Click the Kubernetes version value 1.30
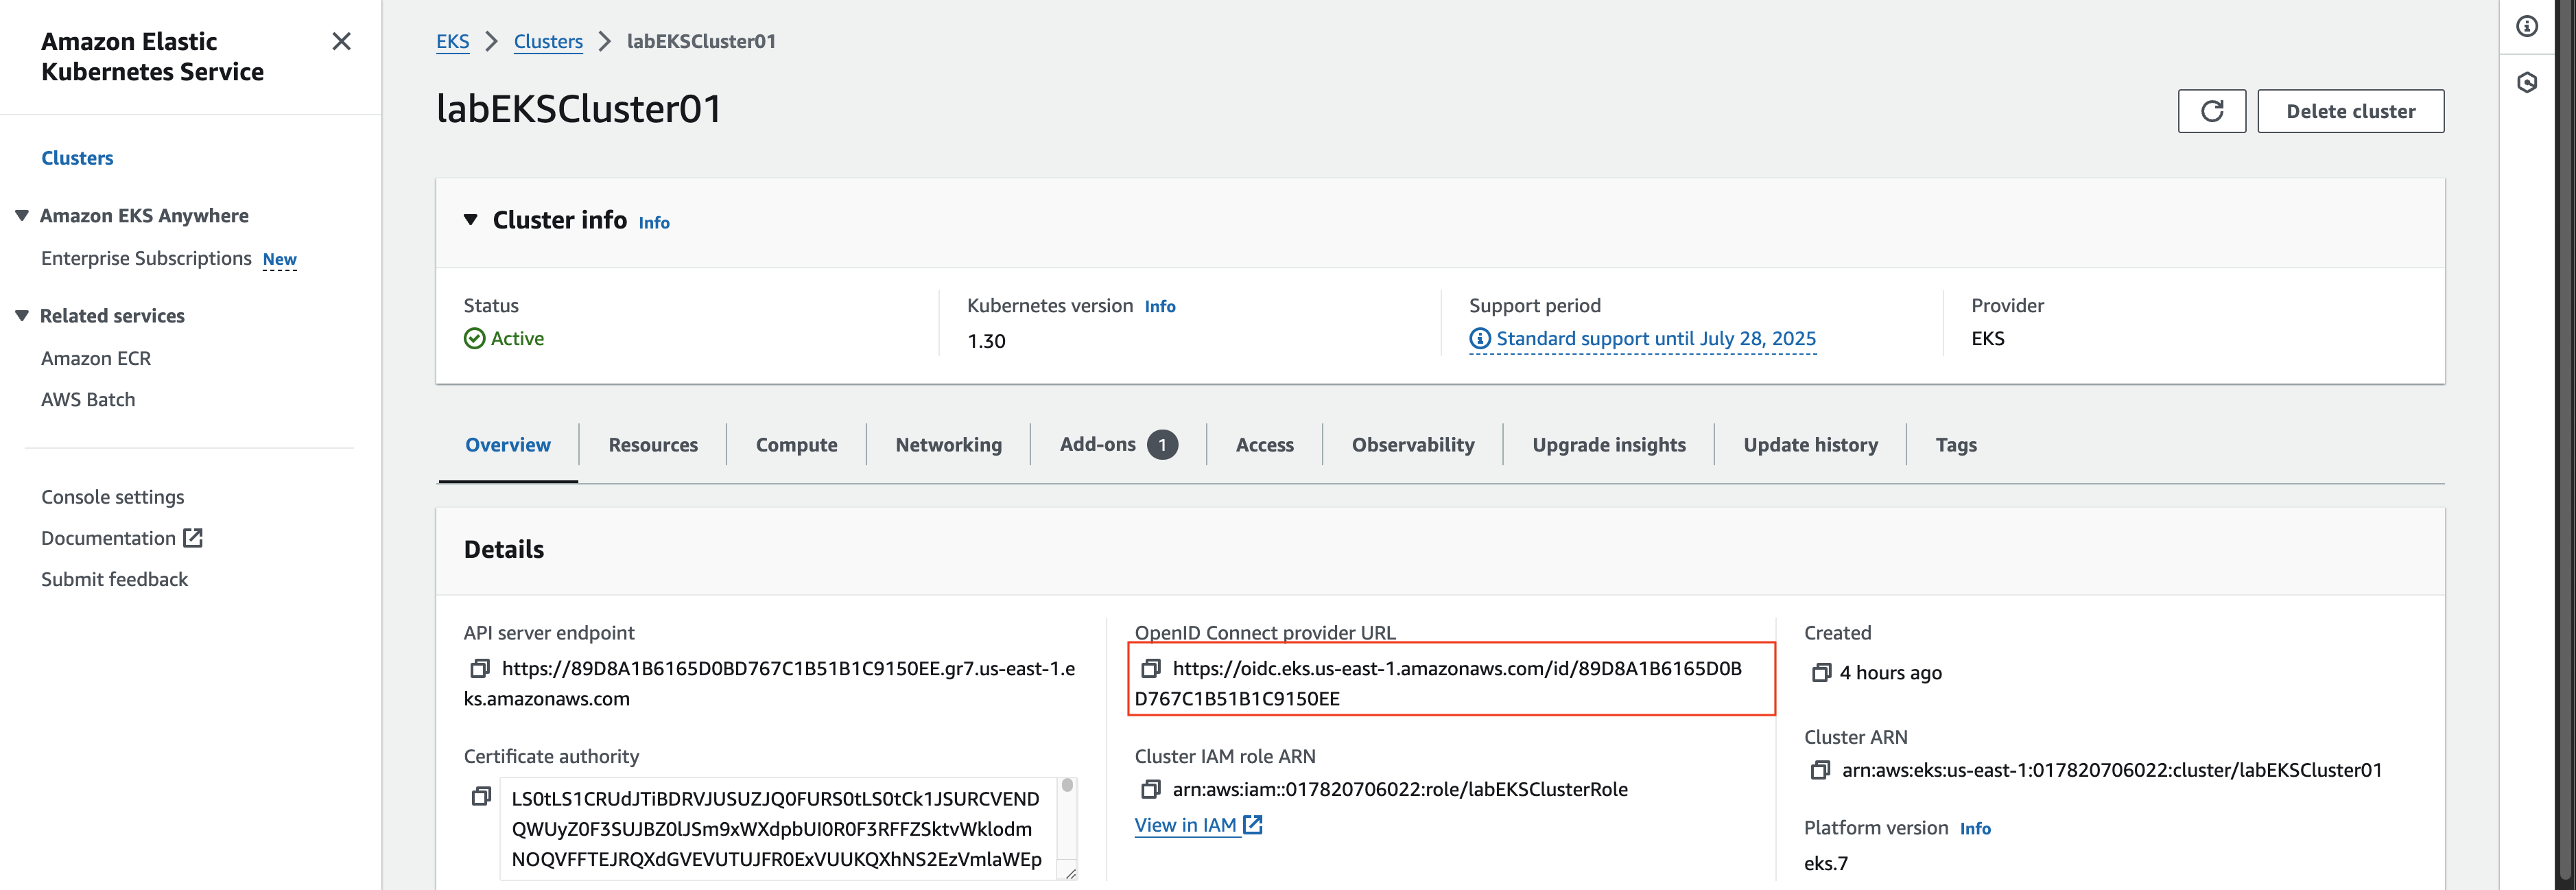The image size is (2576, 890). [986, 341]
